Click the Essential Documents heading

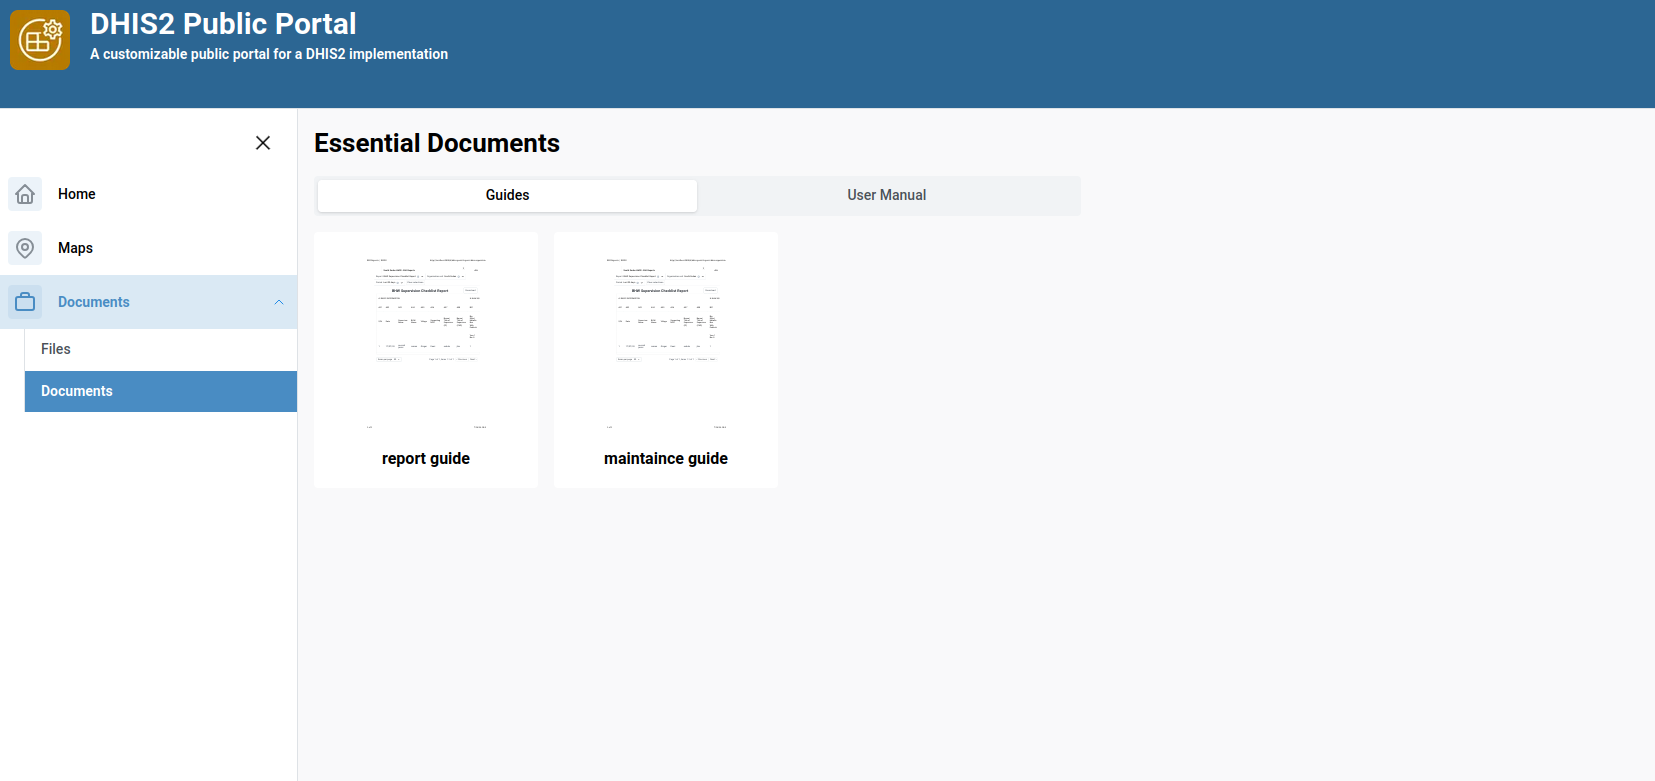437,143
